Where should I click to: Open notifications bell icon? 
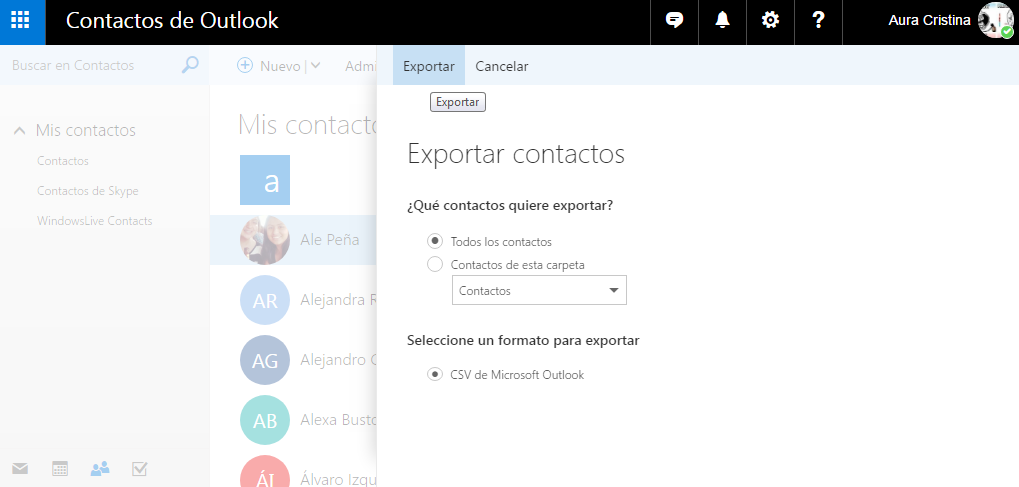(722, 21)
